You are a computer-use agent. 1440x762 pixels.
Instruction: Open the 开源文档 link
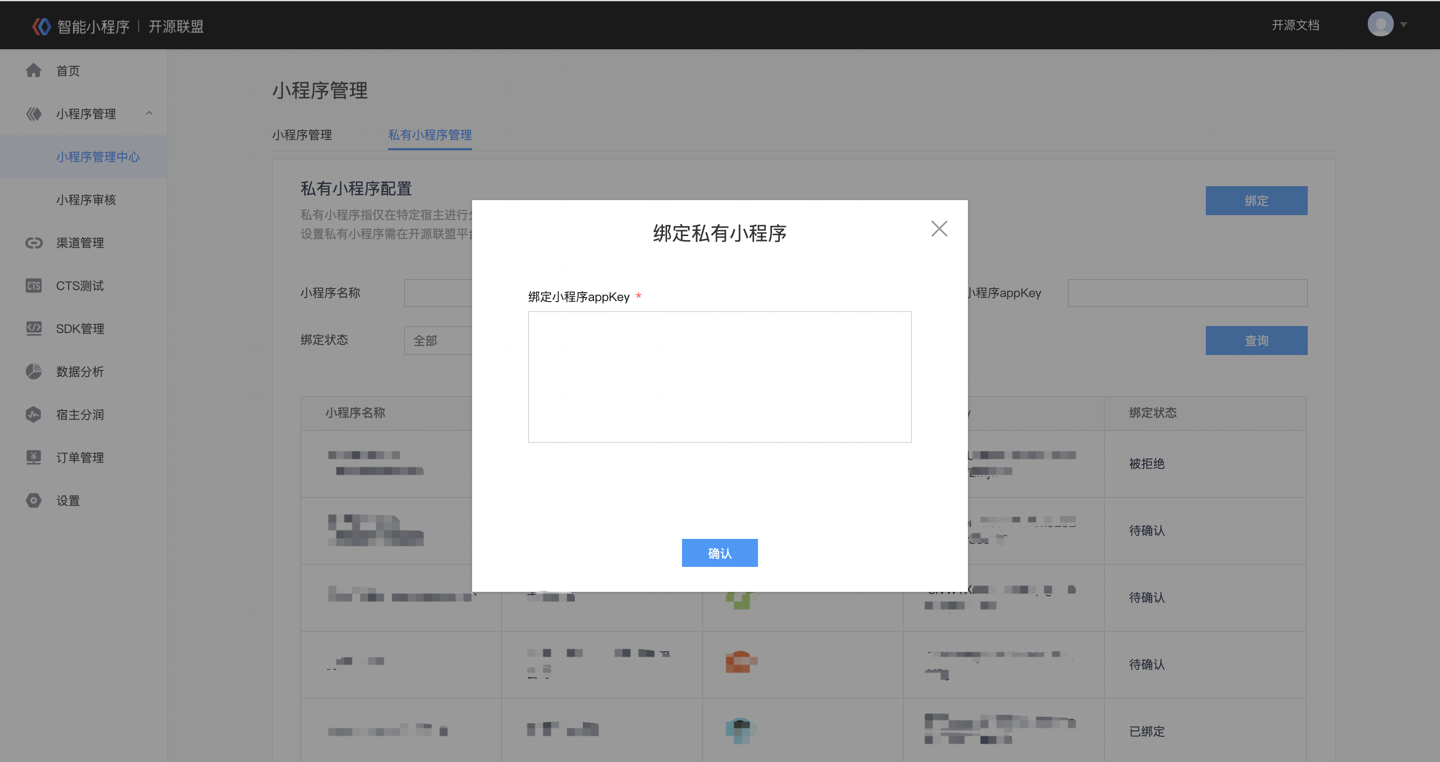tap(1296, 25)
